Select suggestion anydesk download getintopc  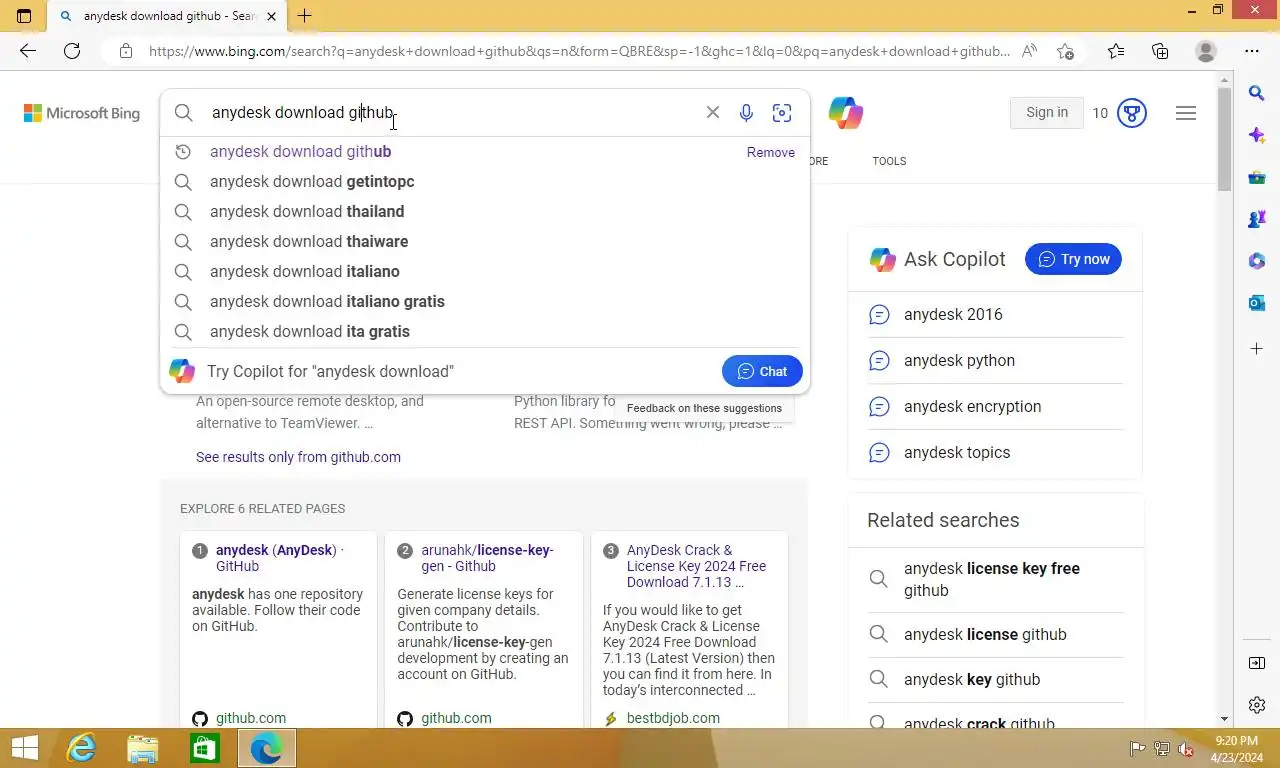click(x=485, y=182)
